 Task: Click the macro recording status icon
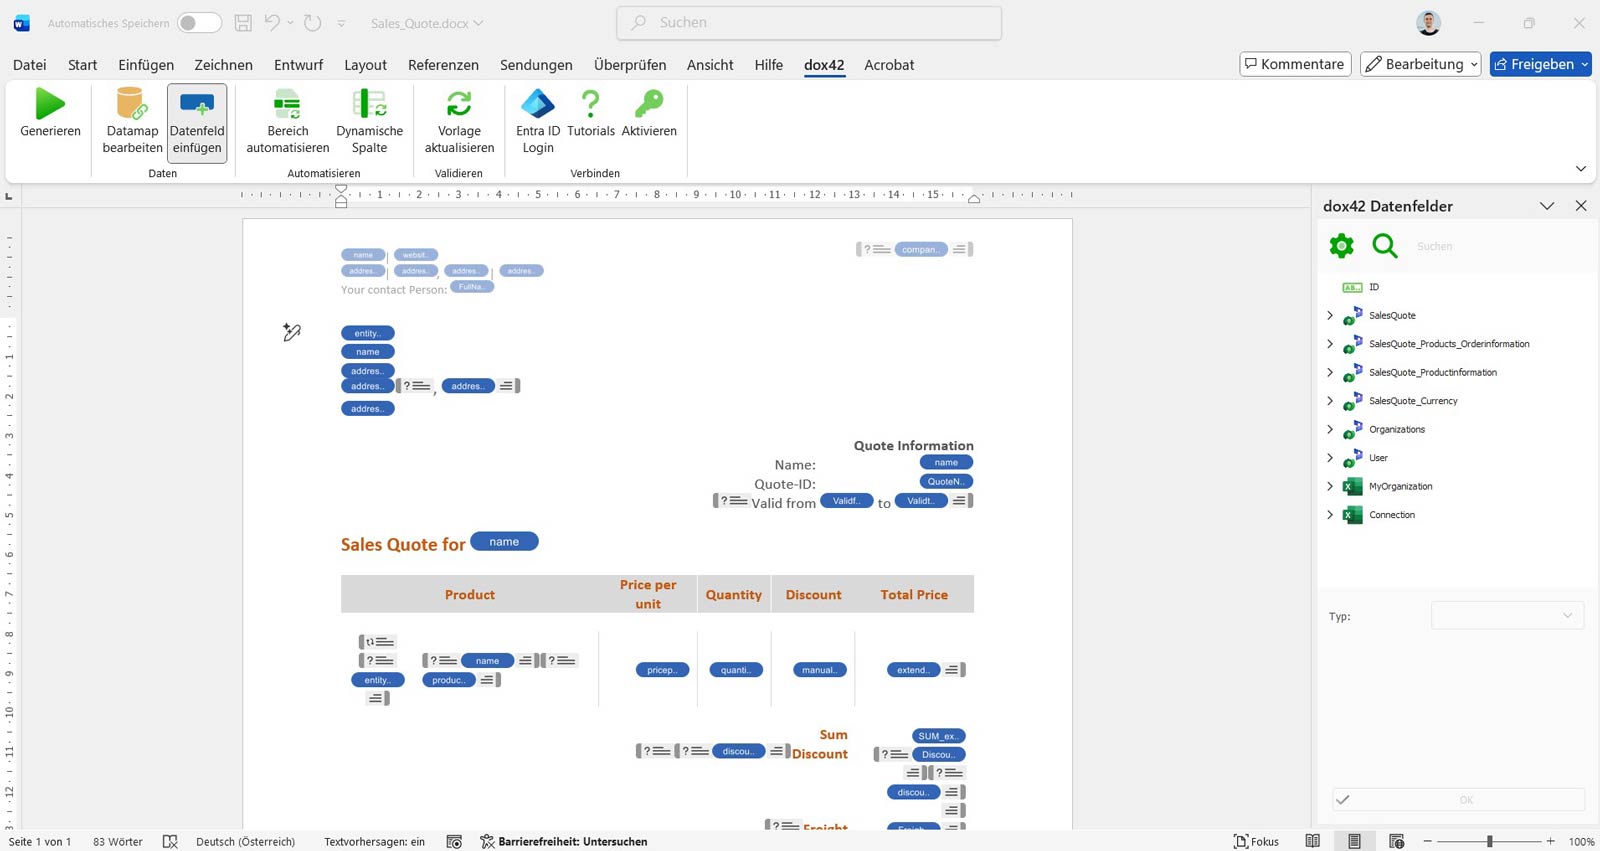pyautogui.click(x=454, y=842)
